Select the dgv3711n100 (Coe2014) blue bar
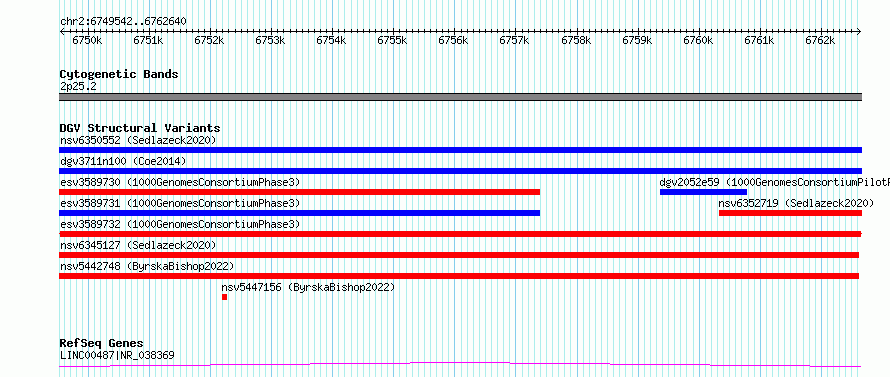 click(460, 171)
